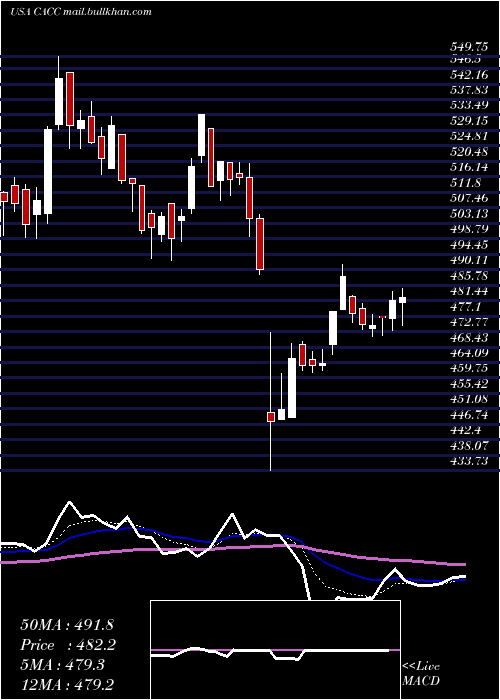The height and width of the screenshot is (700, 500).
Task: Click the 438.07 price label
Action: coord(468,446)
